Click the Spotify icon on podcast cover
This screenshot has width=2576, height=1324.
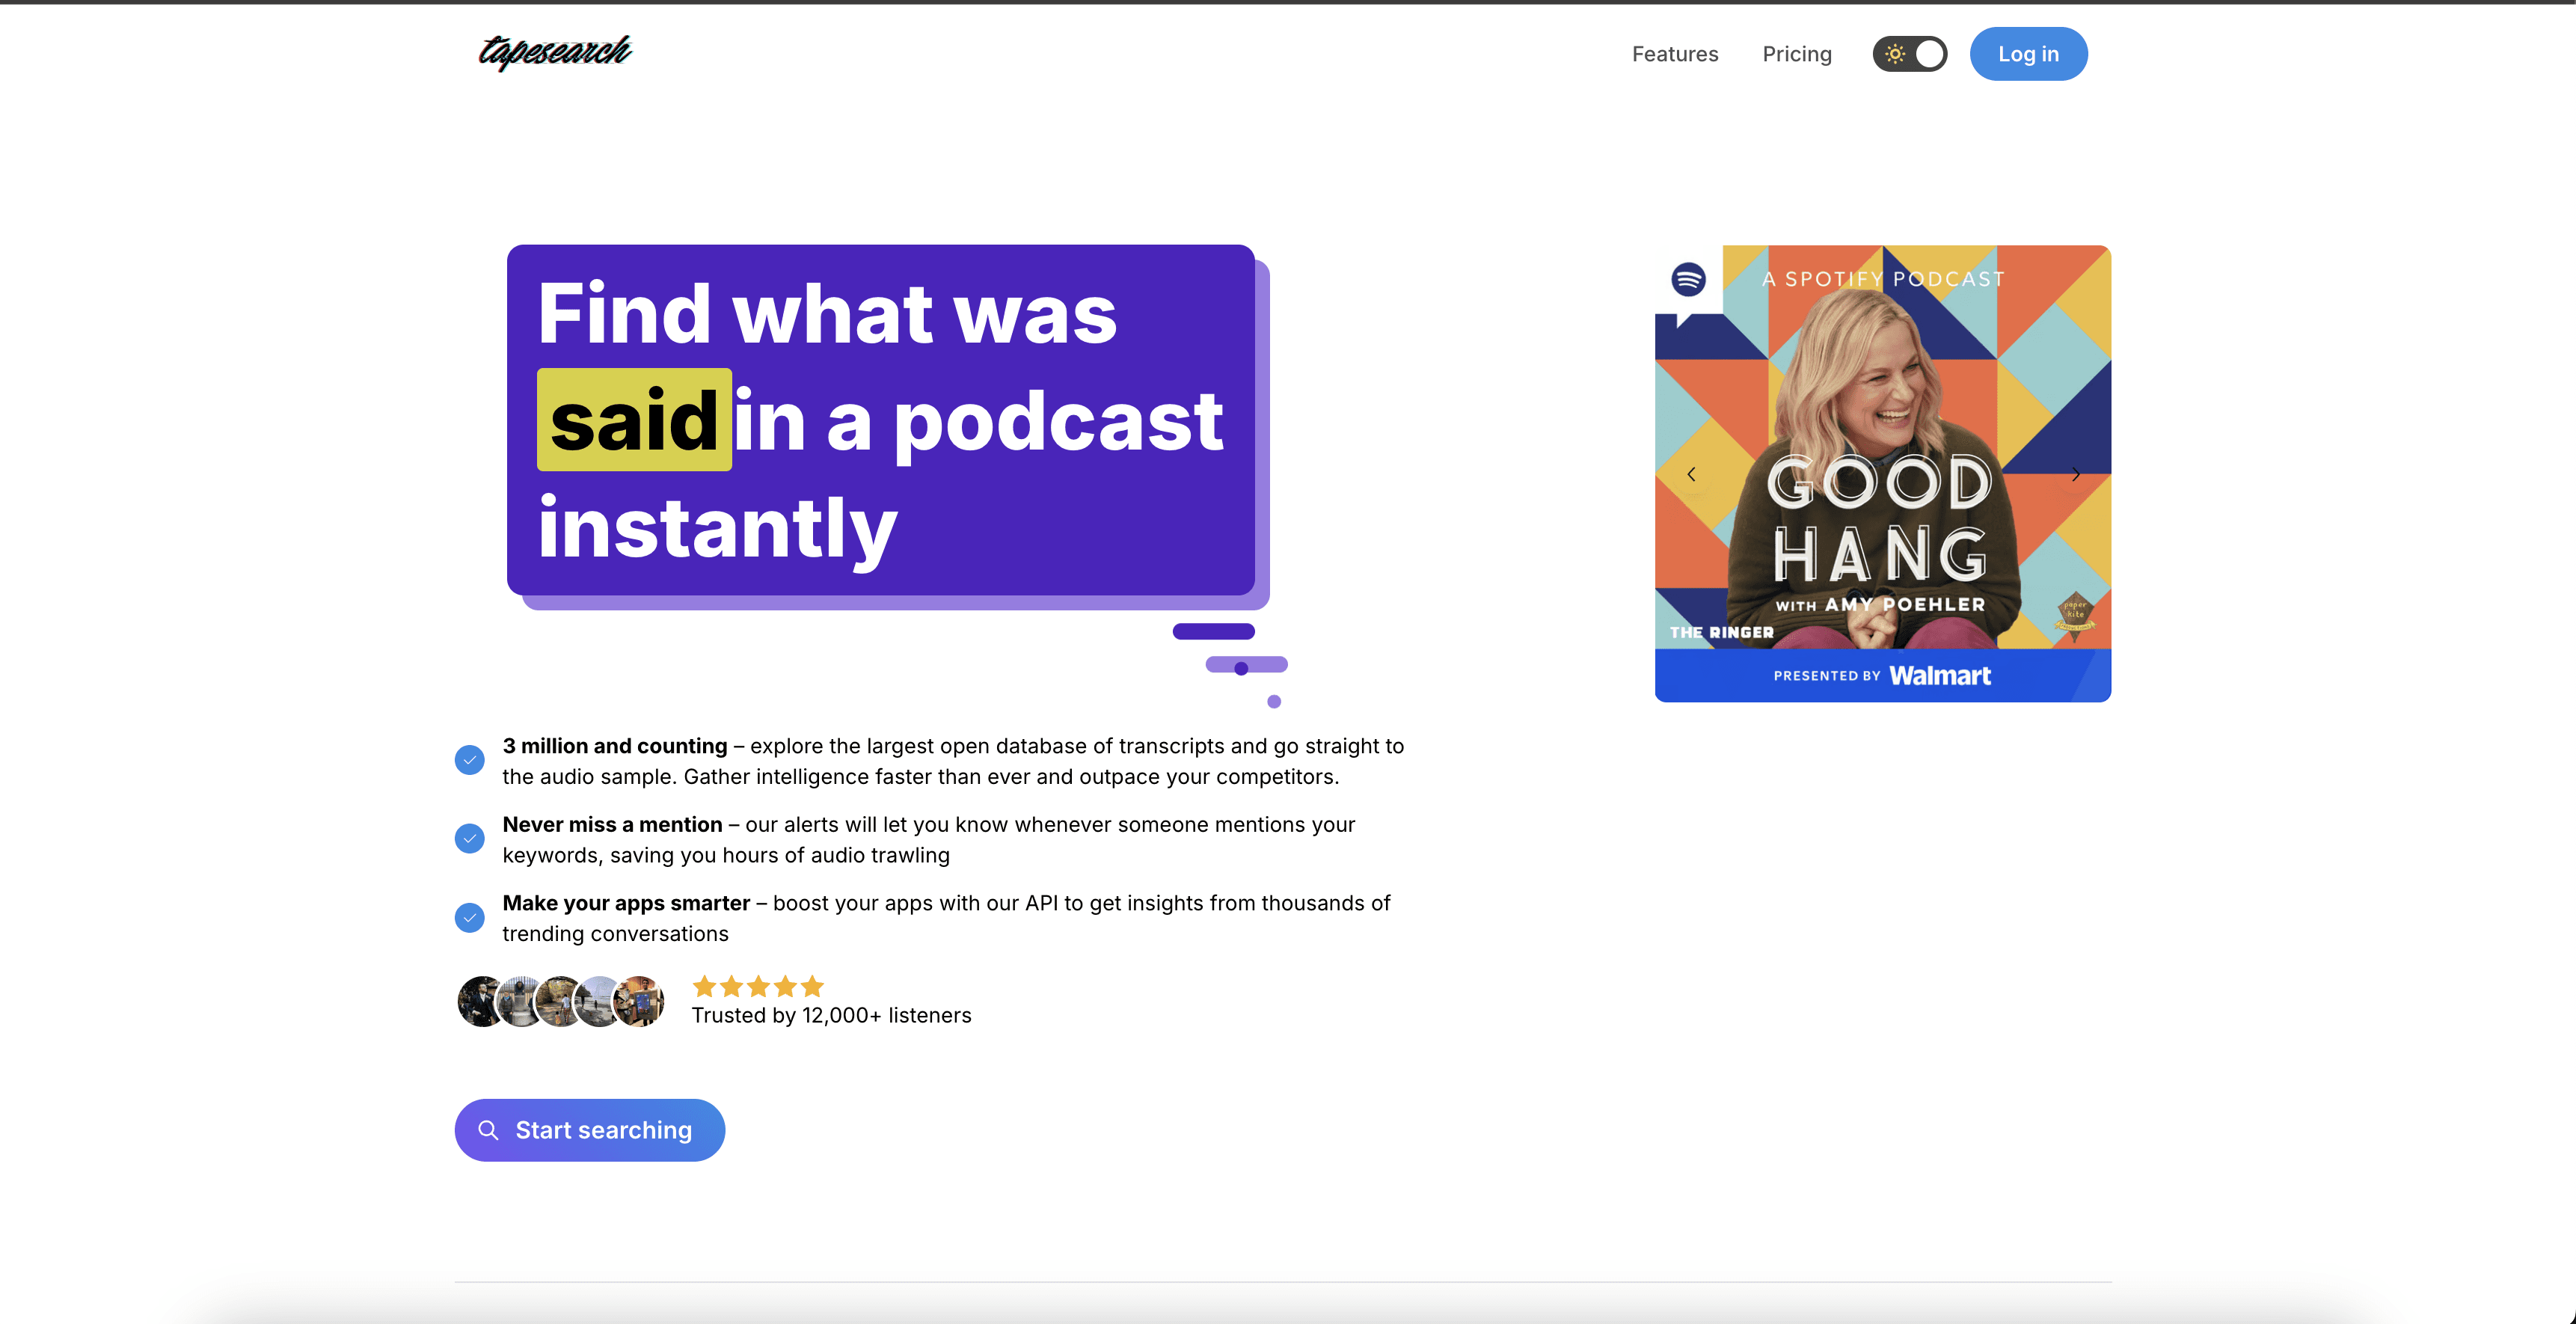click(x=1689, y=279)
